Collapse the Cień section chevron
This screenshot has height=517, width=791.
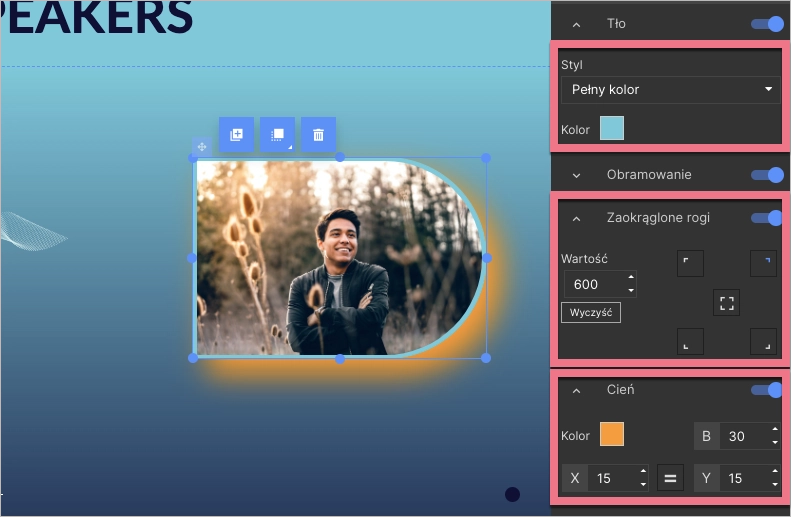tap(576, 390)
